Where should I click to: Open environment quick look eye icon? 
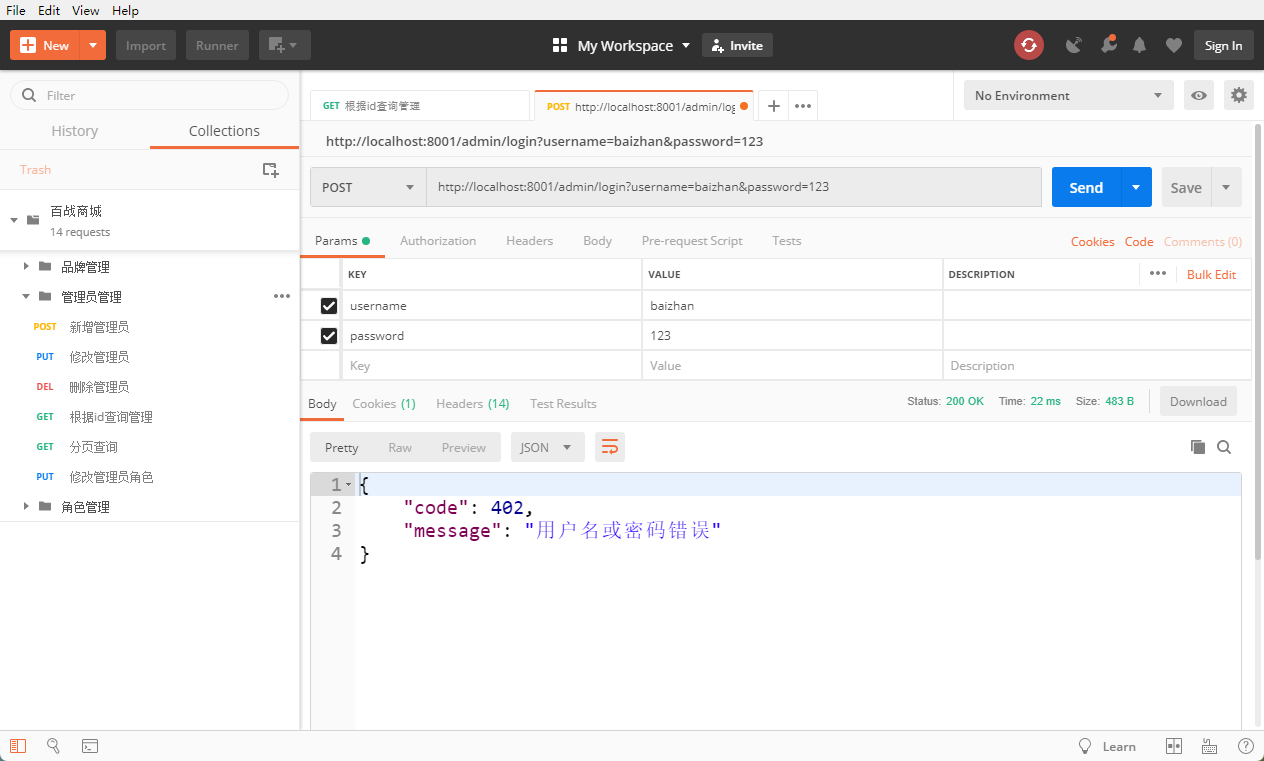[1199, 95]
